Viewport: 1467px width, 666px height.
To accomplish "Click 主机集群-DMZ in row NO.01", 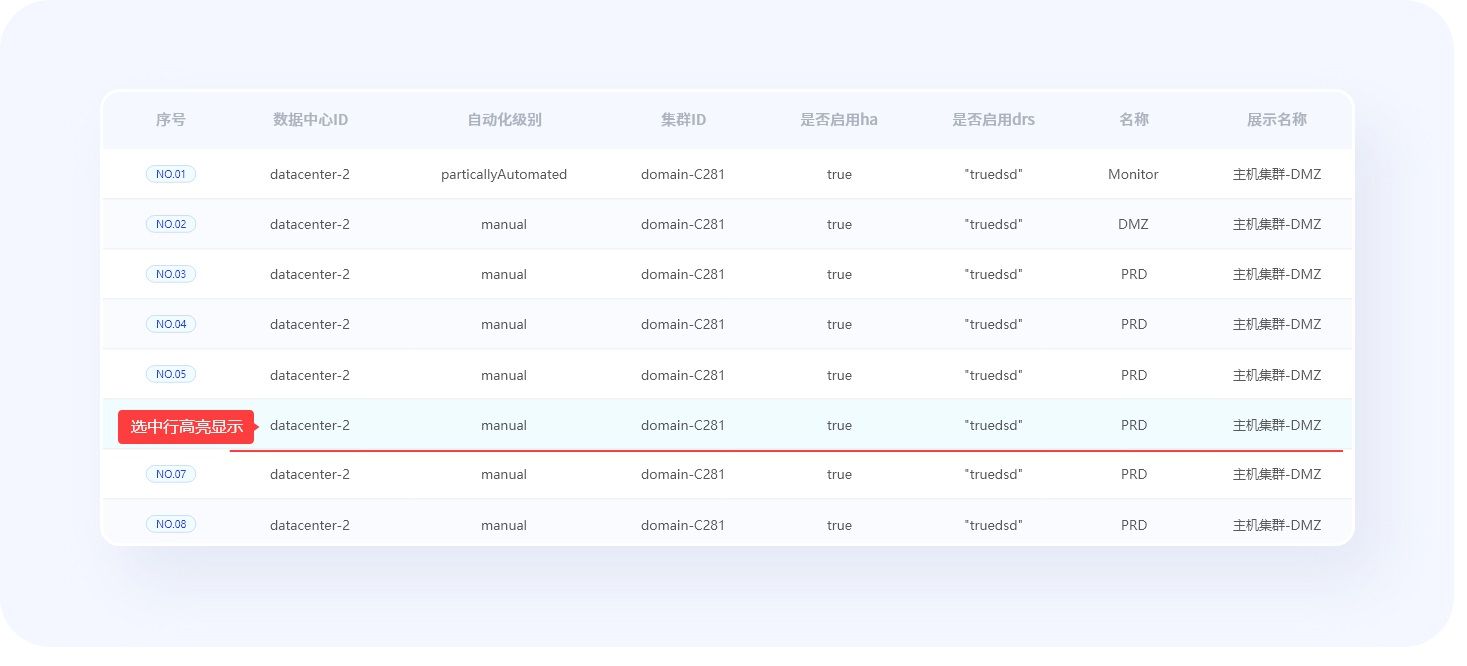I will coord(1277,174).
